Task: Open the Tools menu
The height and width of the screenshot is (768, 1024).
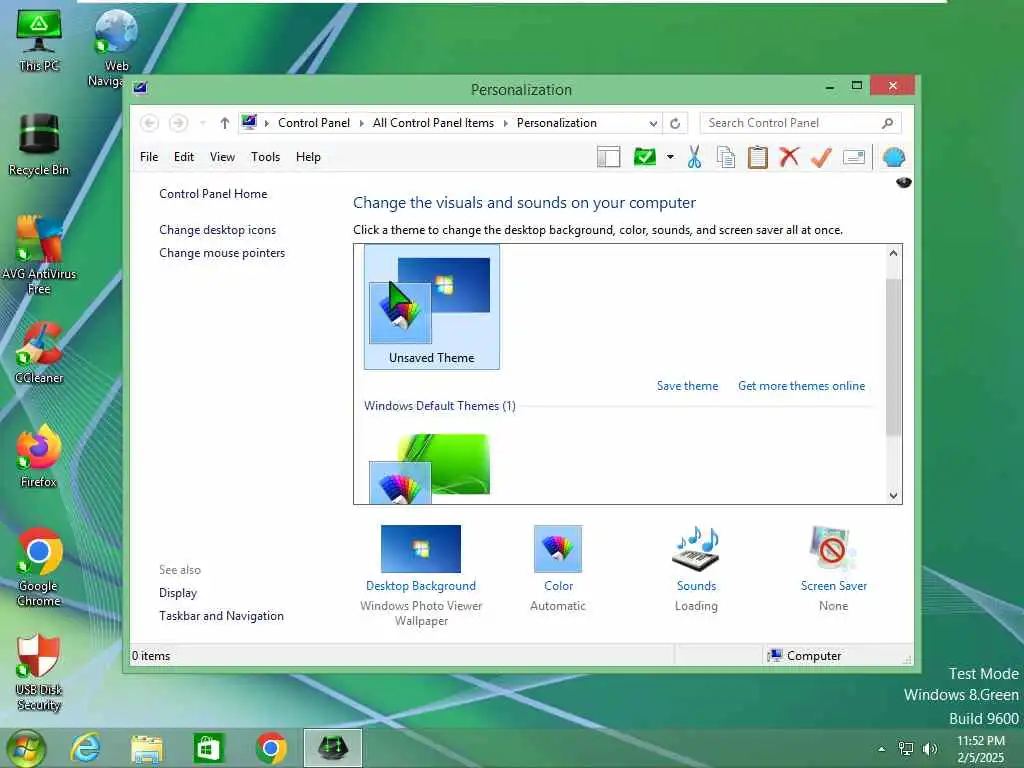Action: click(x=265, y=157)
